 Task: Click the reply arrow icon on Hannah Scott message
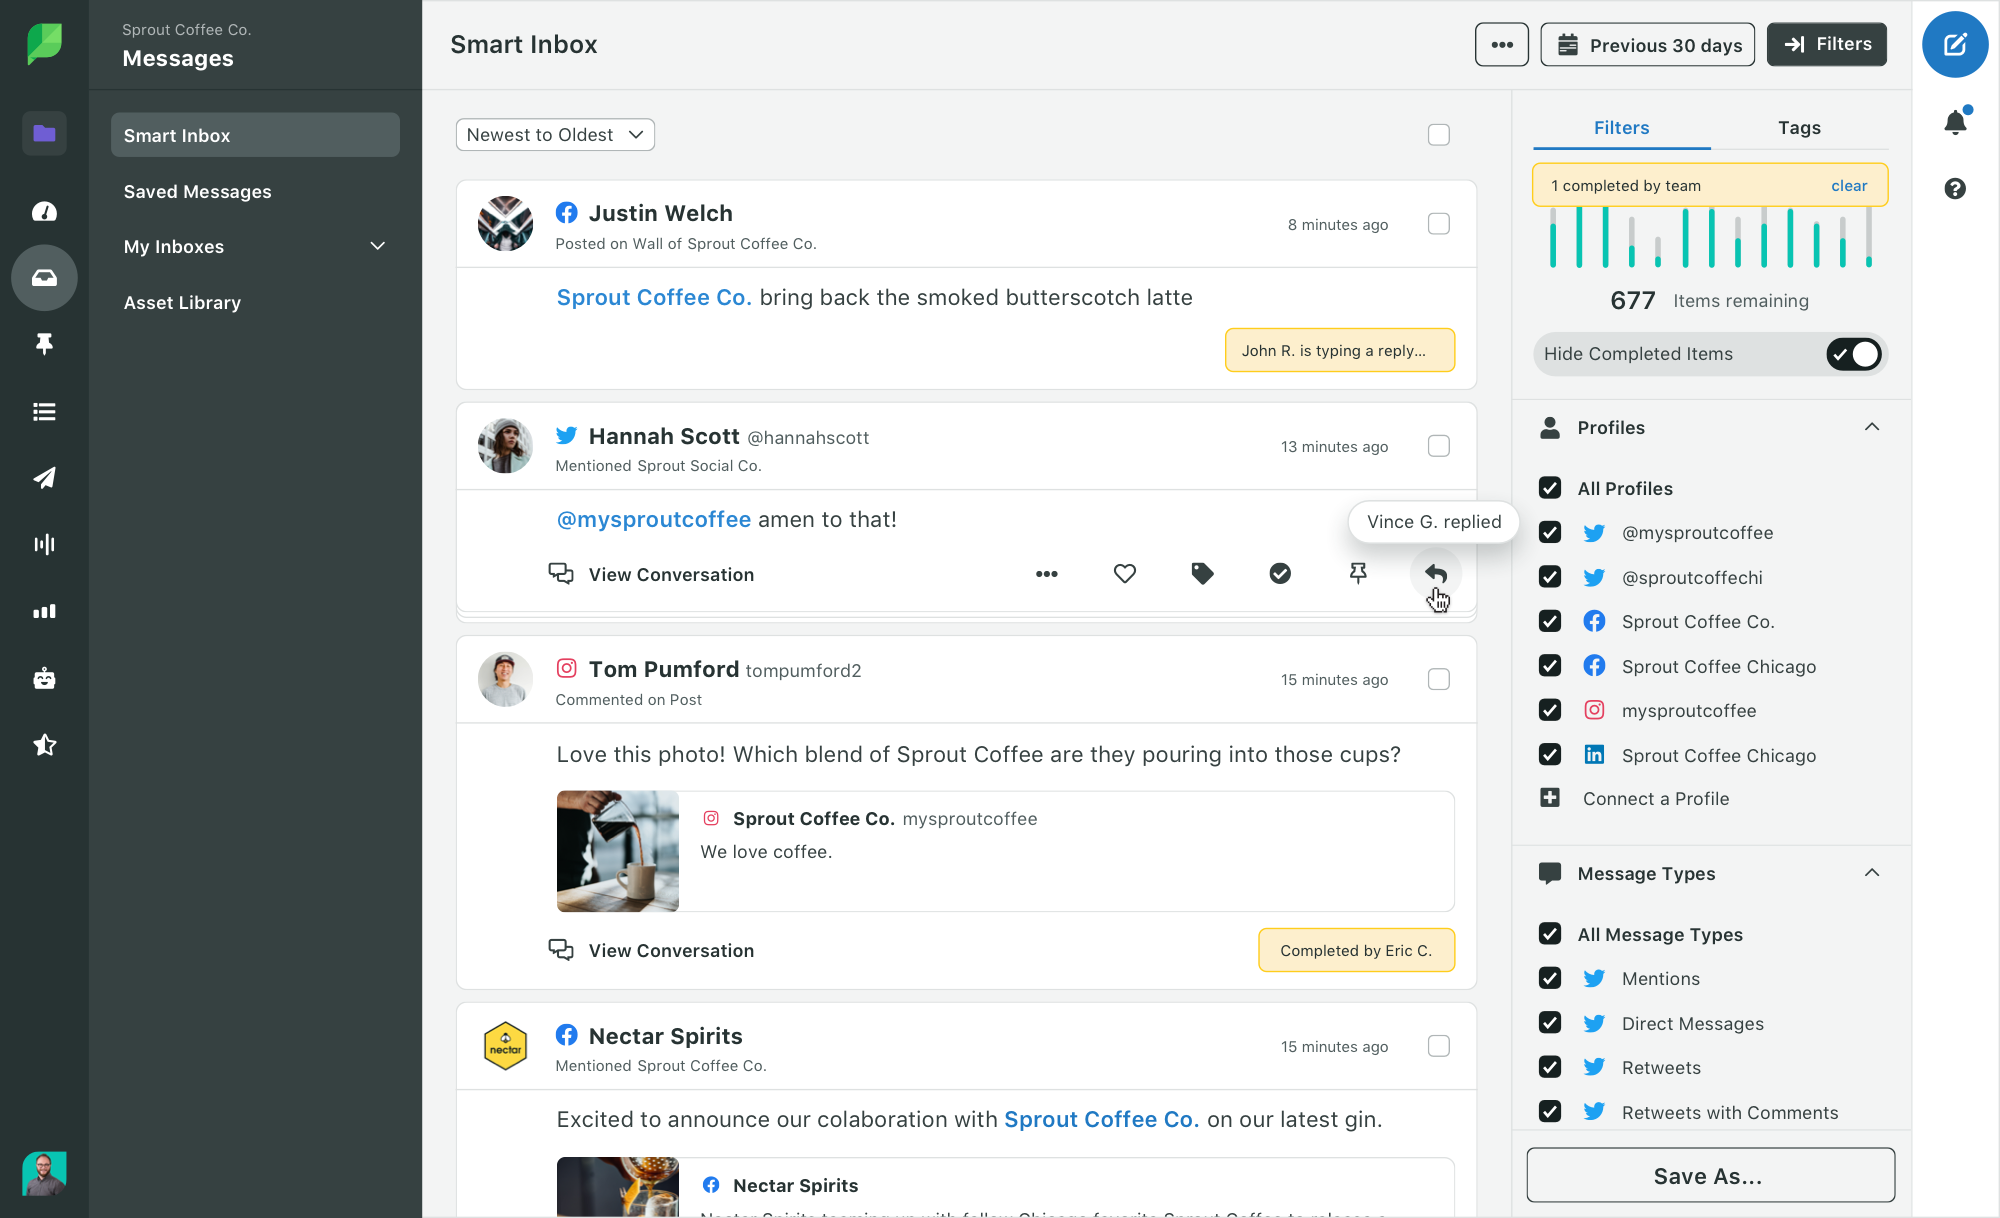coord(1434,573)
